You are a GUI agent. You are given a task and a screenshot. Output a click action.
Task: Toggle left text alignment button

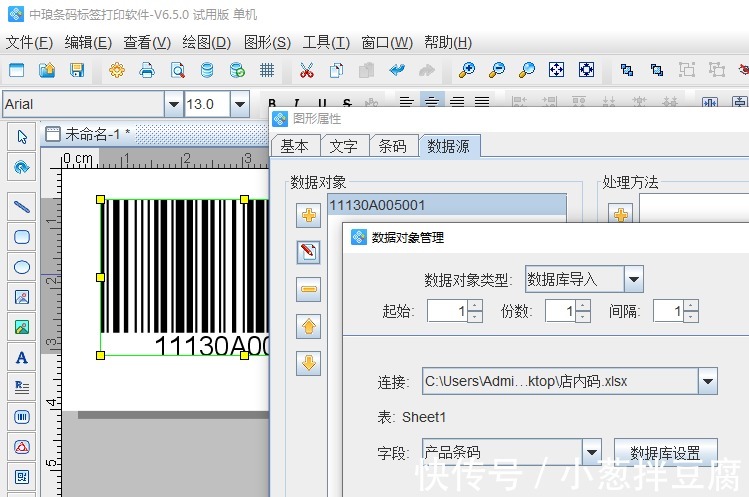(x=407, y=101)
